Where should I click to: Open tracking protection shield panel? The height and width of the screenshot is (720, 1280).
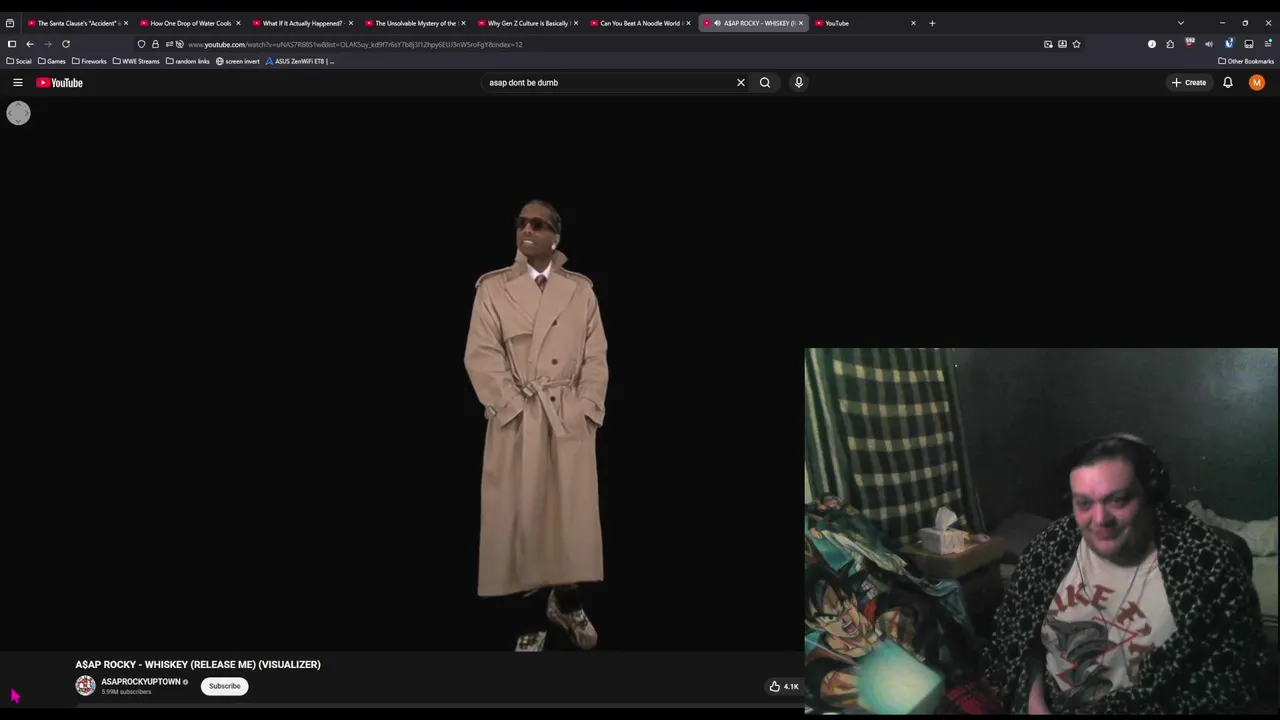click(x=141, y=44)
